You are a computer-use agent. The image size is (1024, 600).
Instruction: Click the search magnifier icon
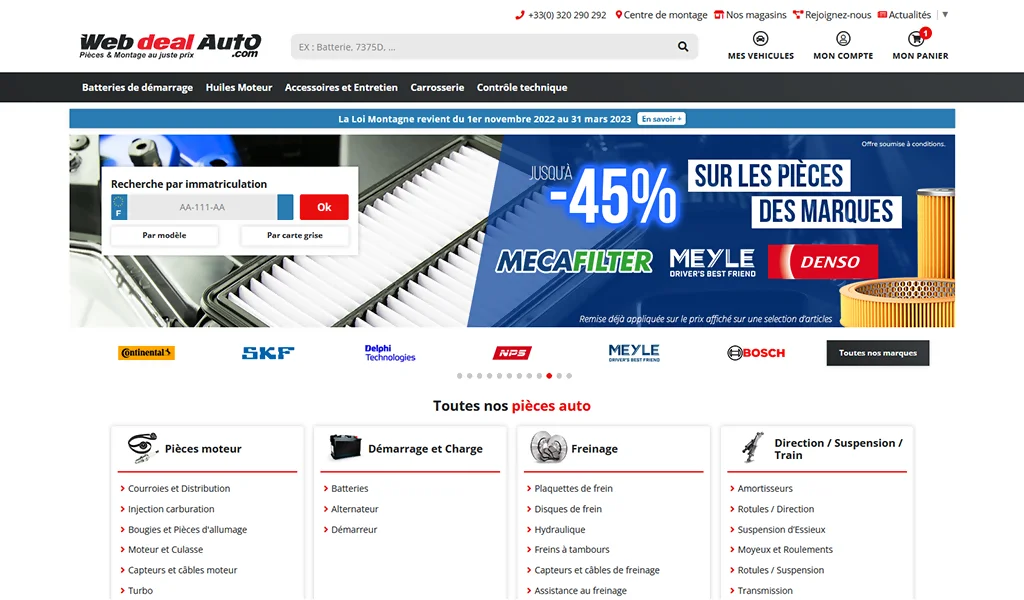683,46
